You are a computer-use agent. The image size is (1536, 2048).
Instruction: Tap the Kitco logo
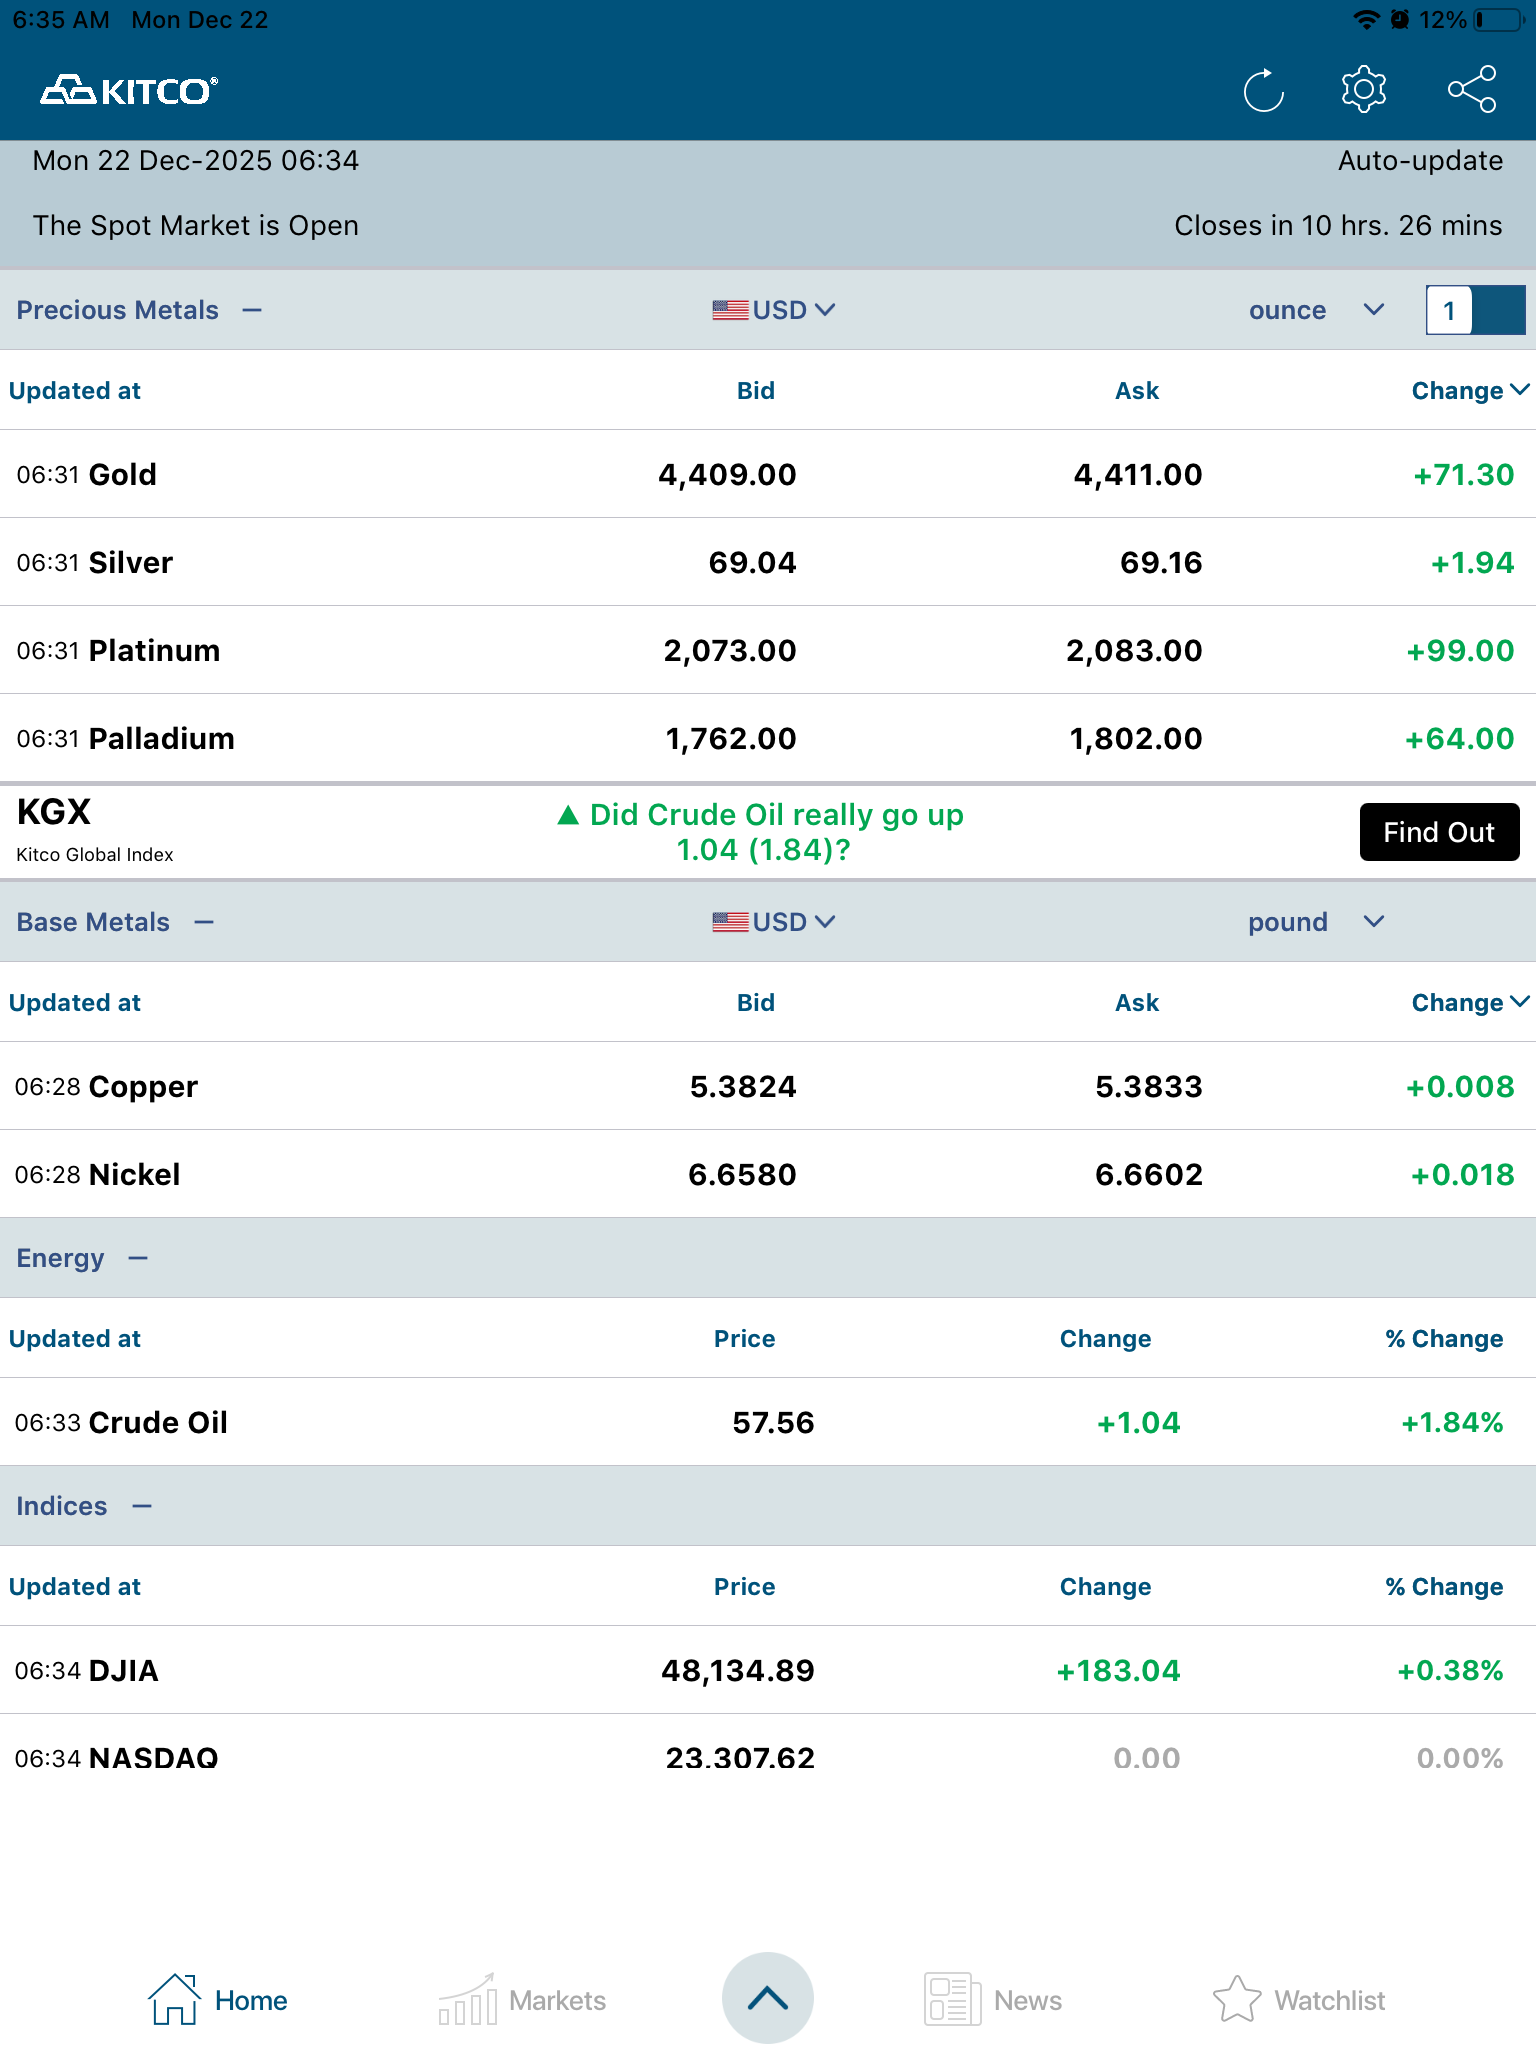tap(129, 91)
